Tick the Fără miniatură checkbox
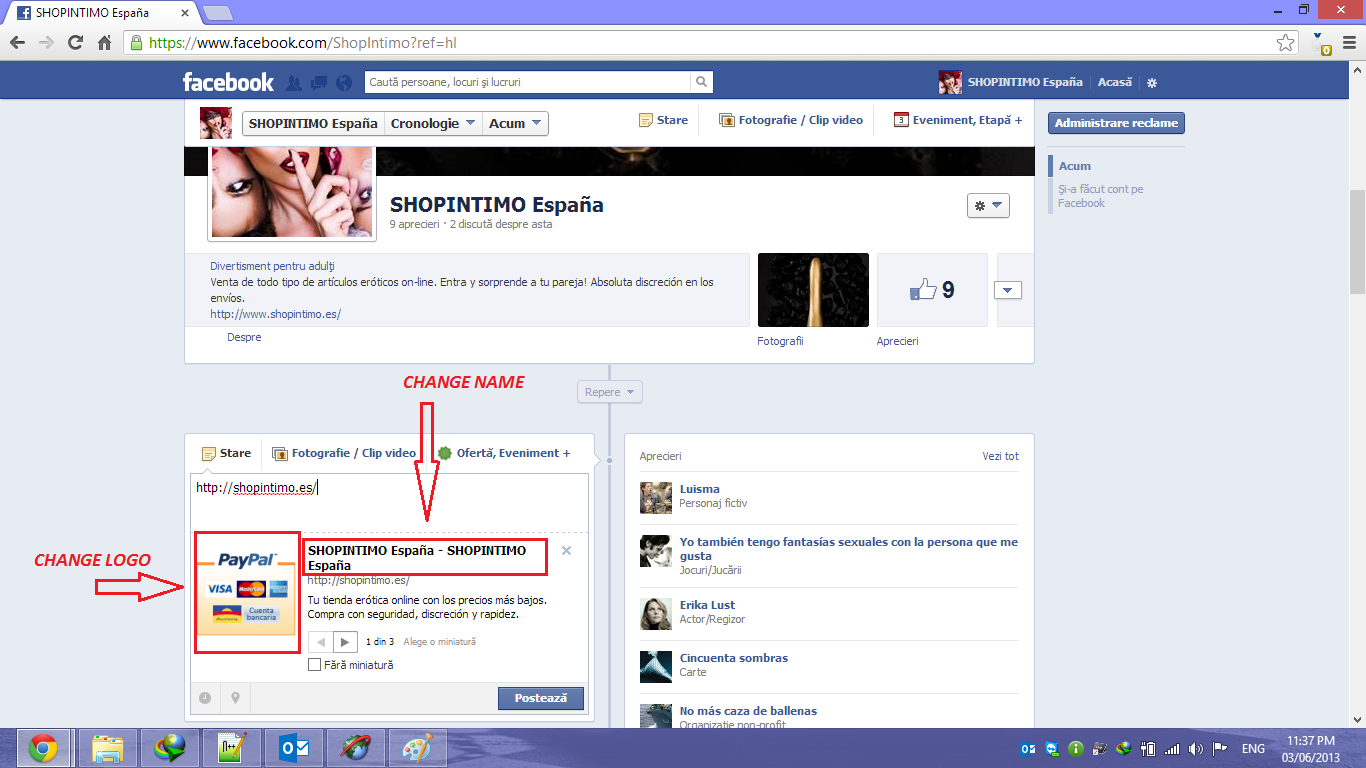The width and height of the screenshot is (1366, 768). pyautogui.click(x=315, y=665)
